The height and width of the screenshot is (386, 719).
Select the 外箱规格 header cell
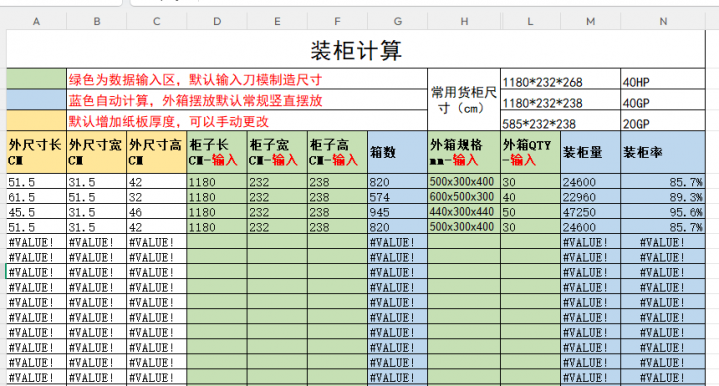coord(464,152)
